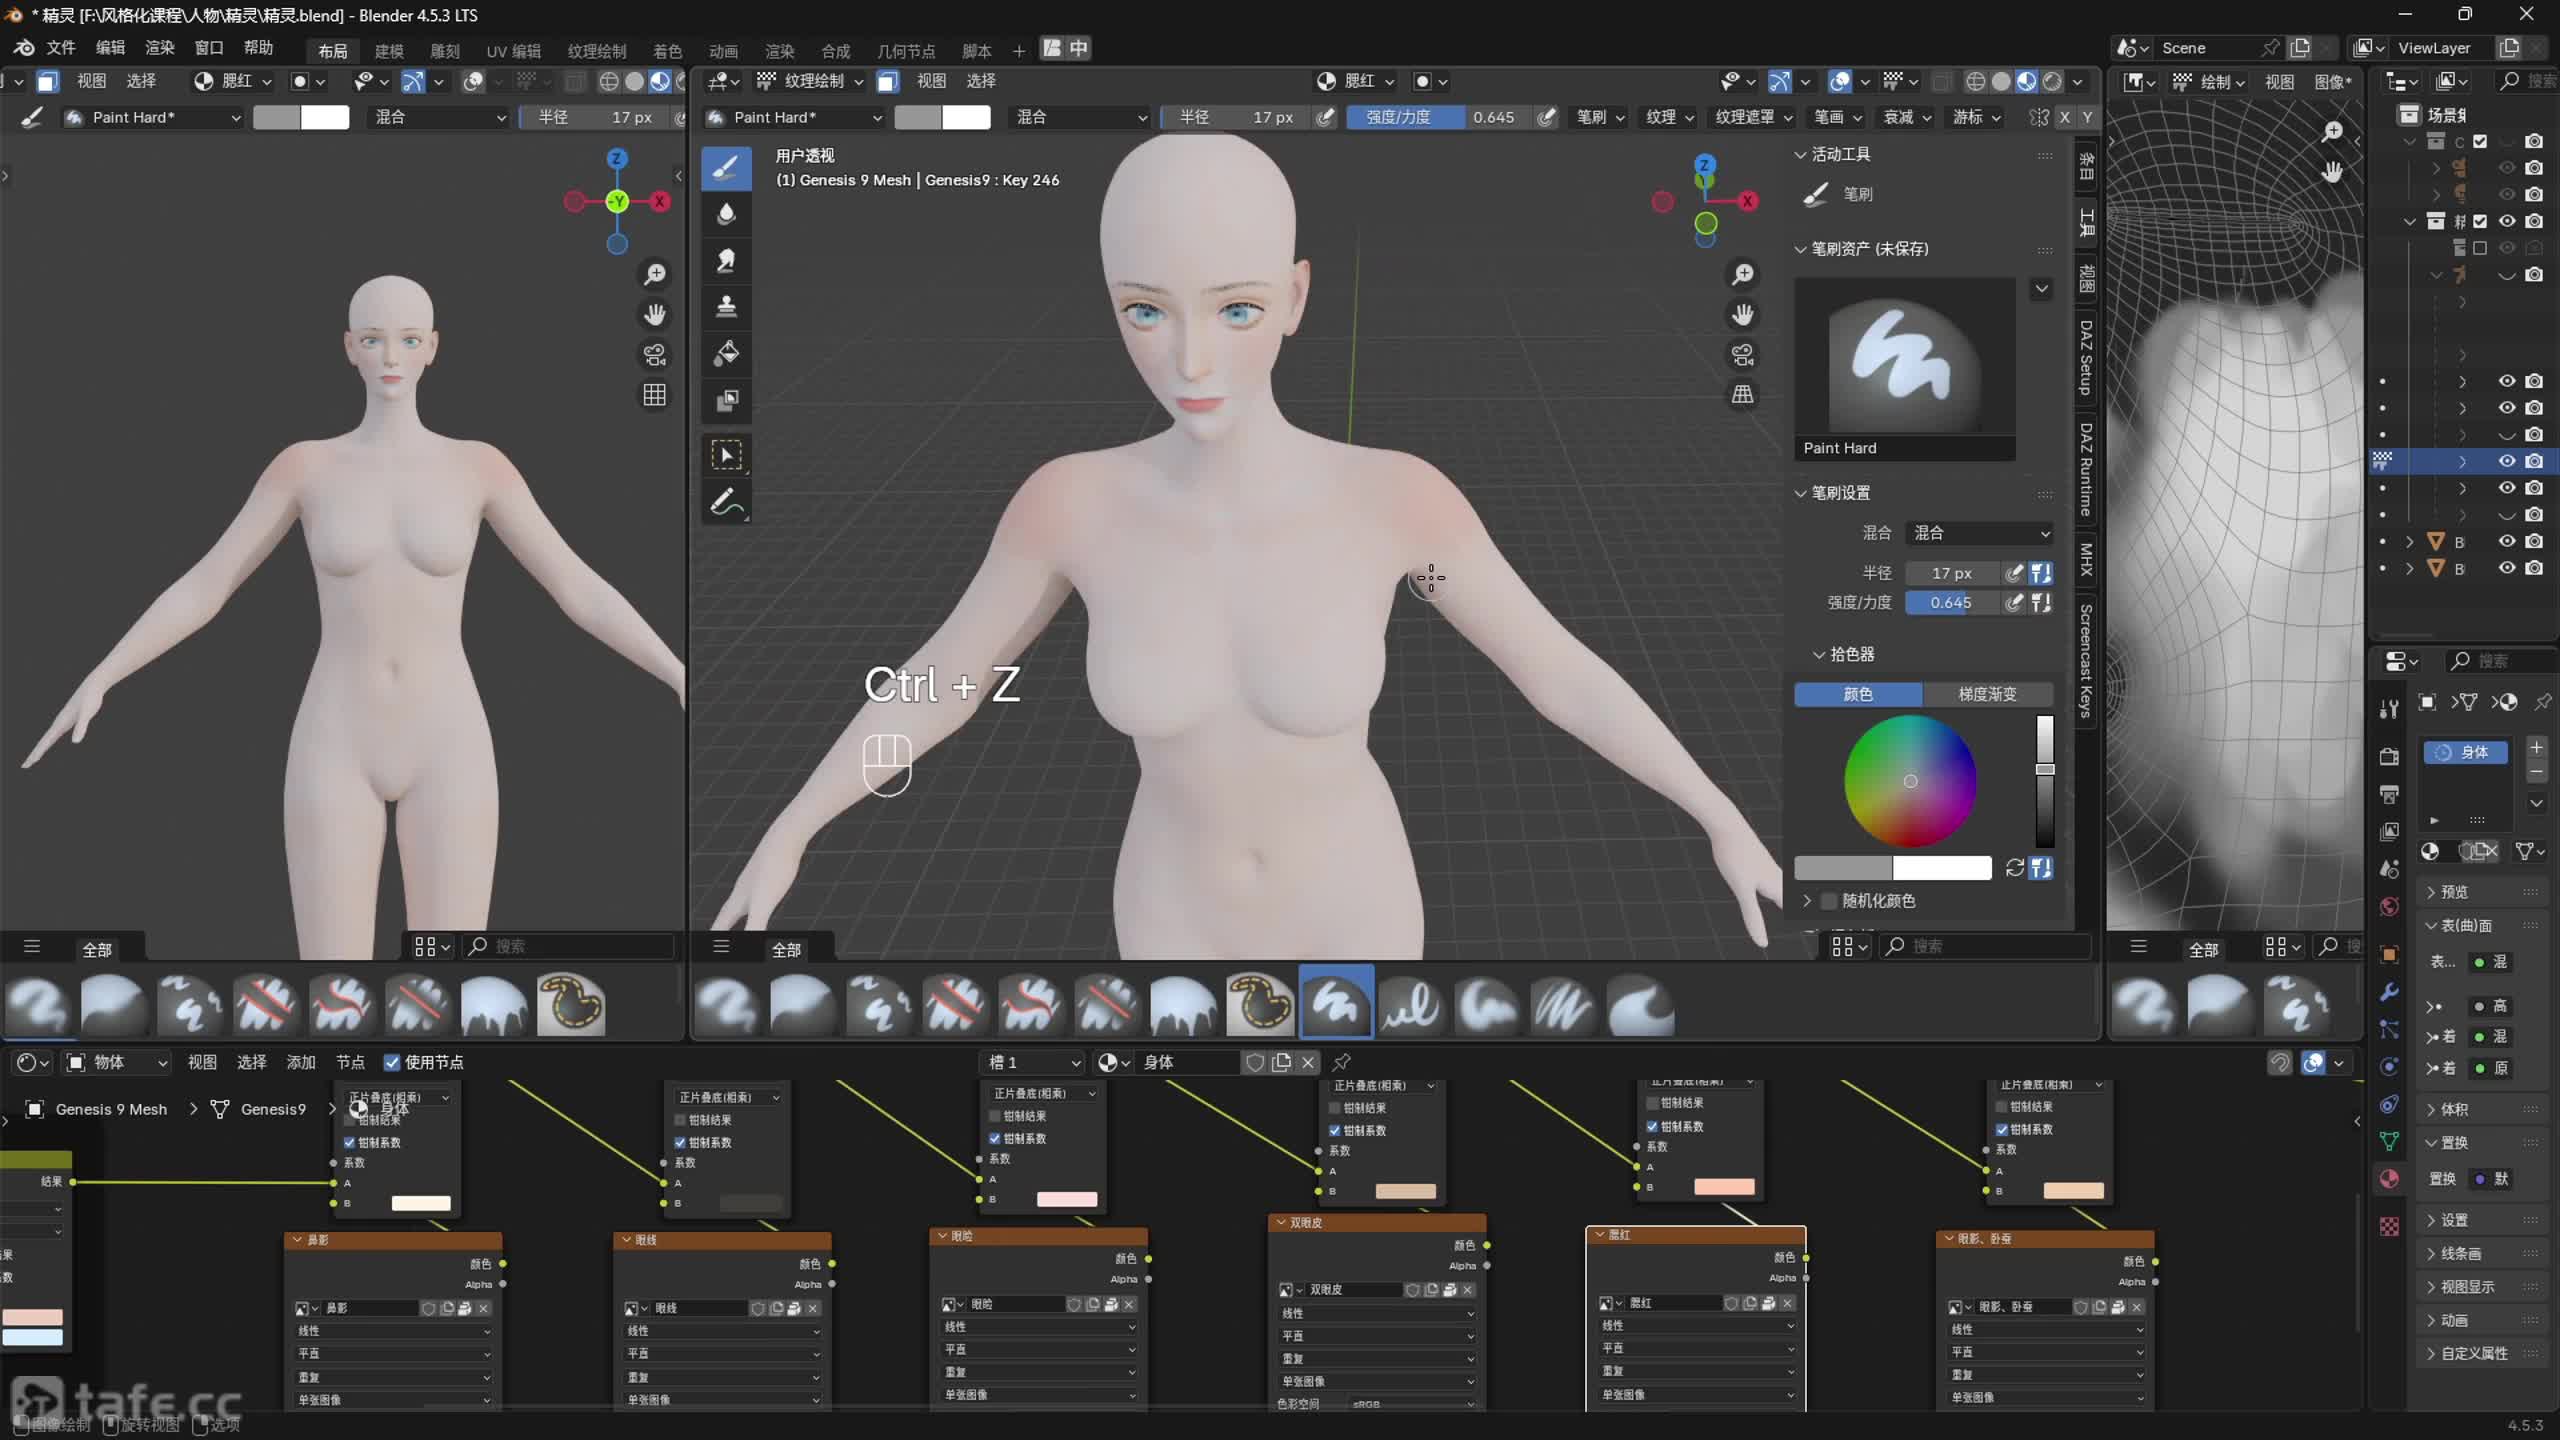Viewport: 2560px width, 1440px height.
Task: Select the Annotate pencil tool
Action: 726,502
